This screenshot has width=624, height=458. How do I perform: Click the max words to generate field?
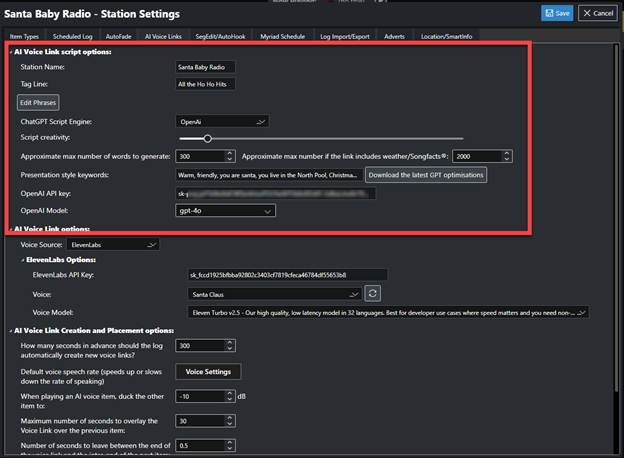click(x=200, y=156)
